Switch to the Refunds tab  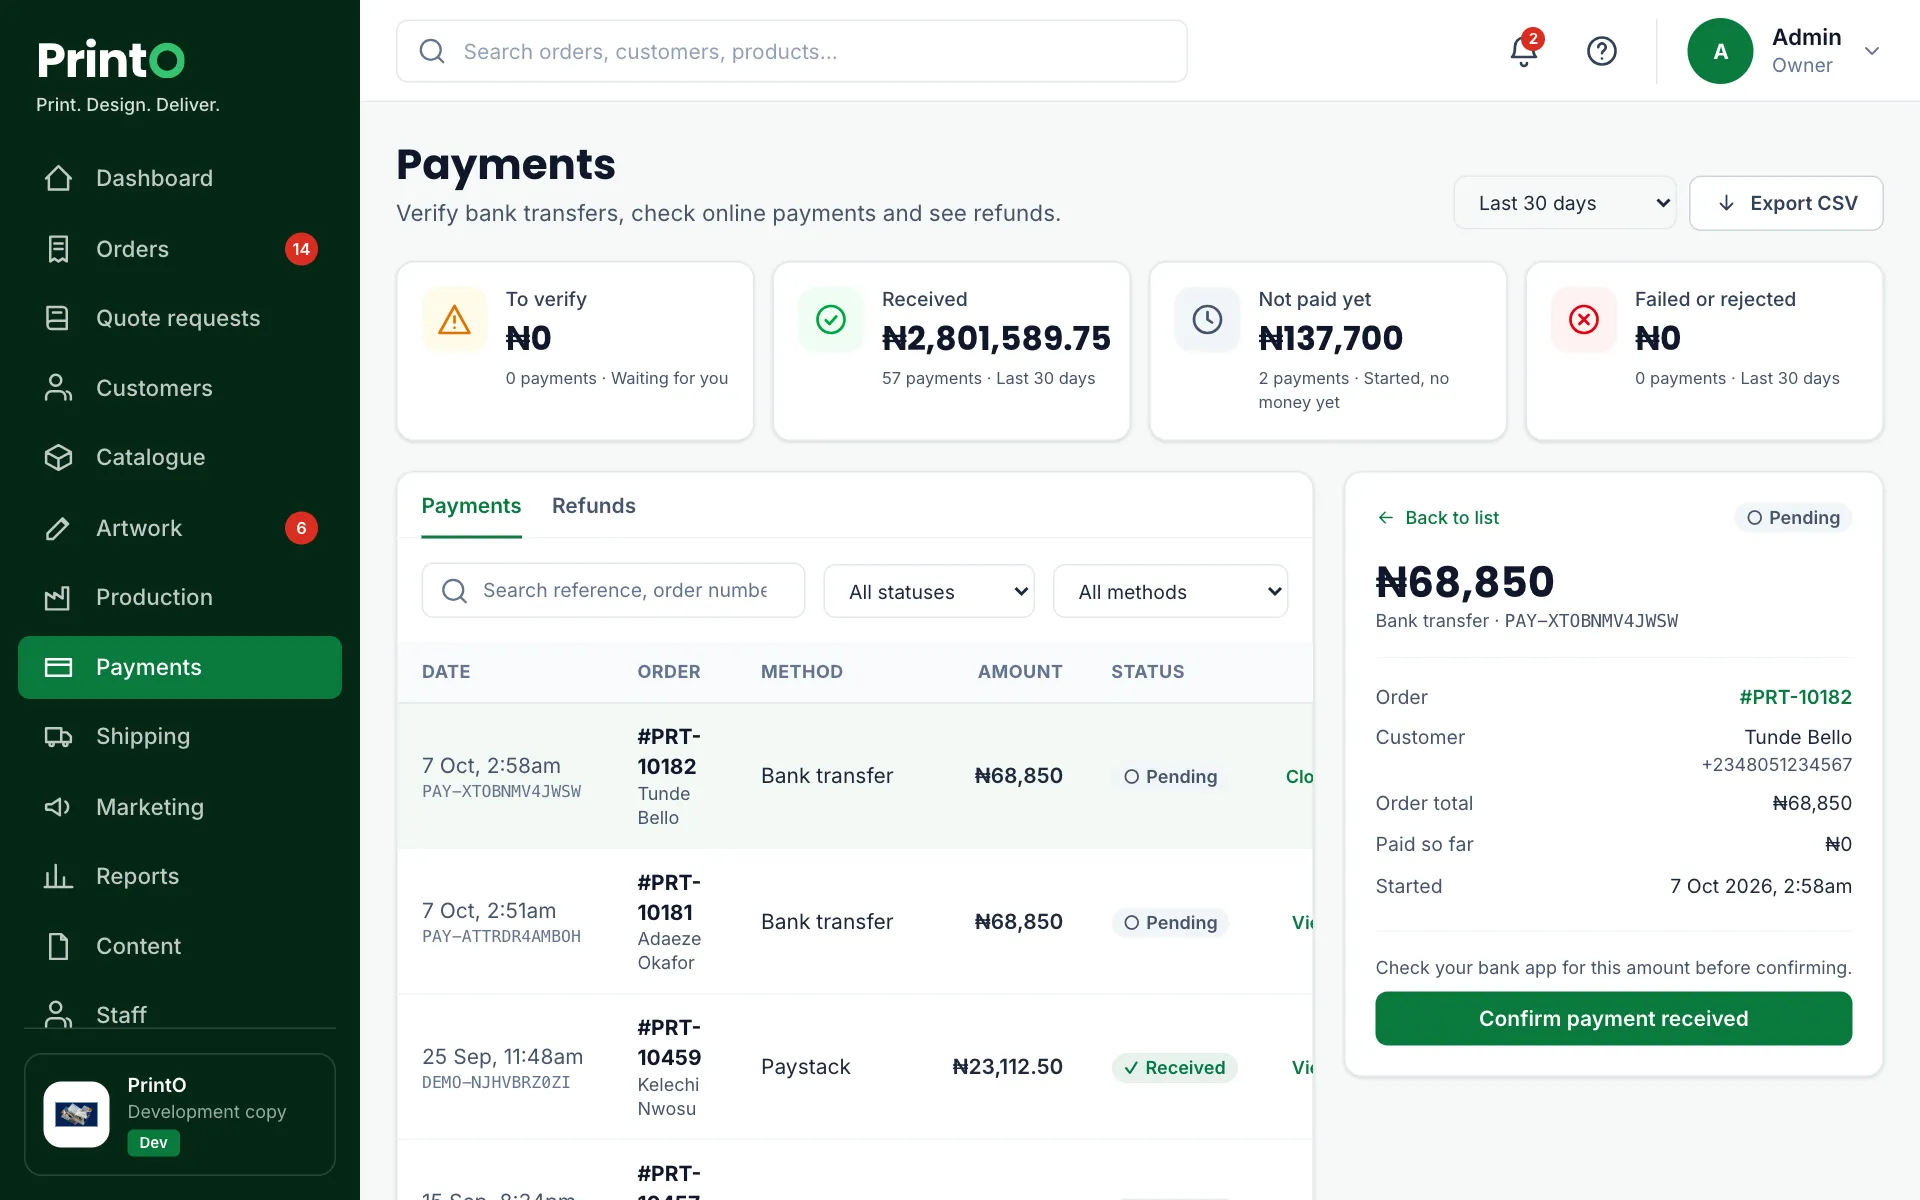point(594,506)
